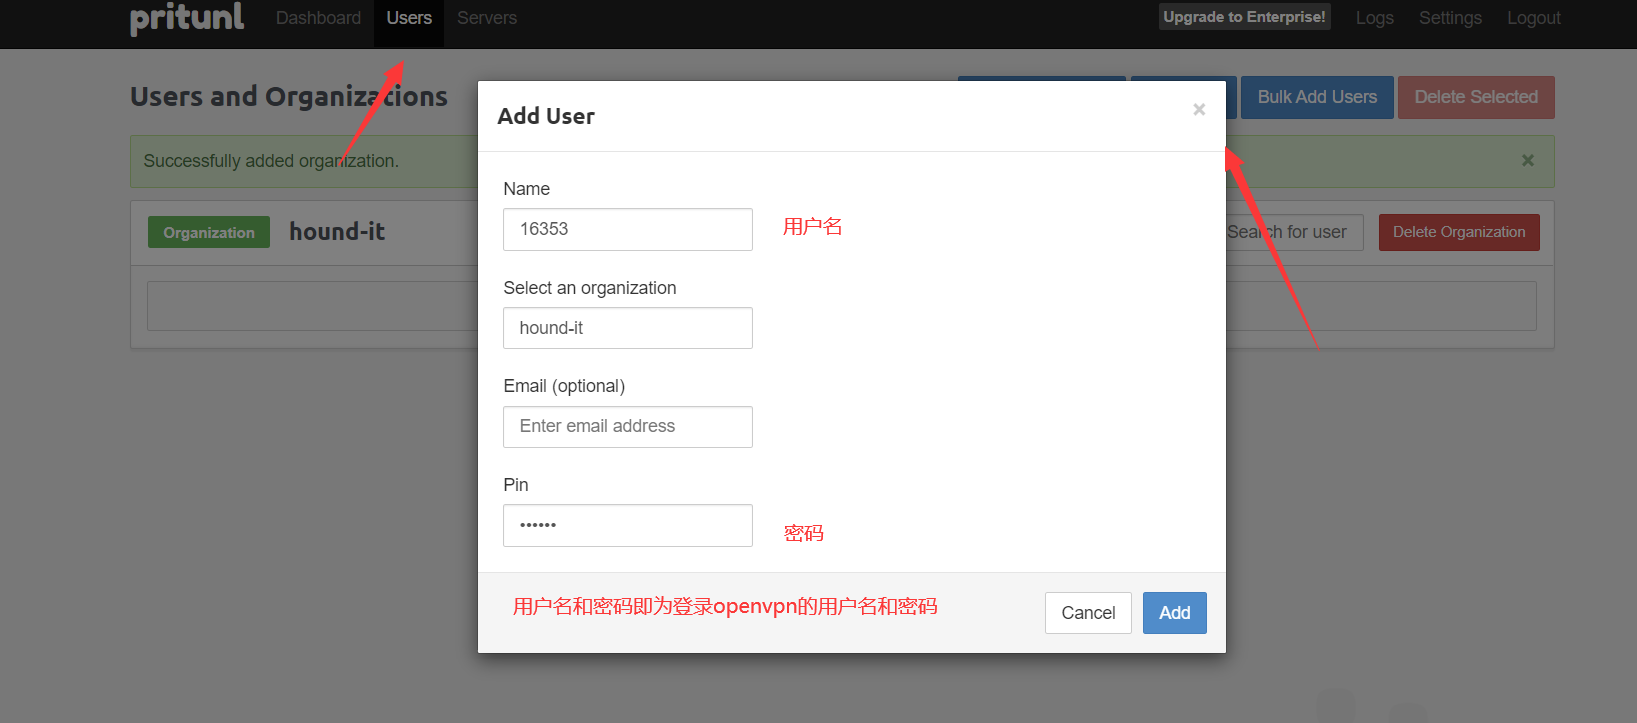Open the Servers tab
Image resolution: width=1637 pixels, height=723 pixels.
tap(487, 18)
